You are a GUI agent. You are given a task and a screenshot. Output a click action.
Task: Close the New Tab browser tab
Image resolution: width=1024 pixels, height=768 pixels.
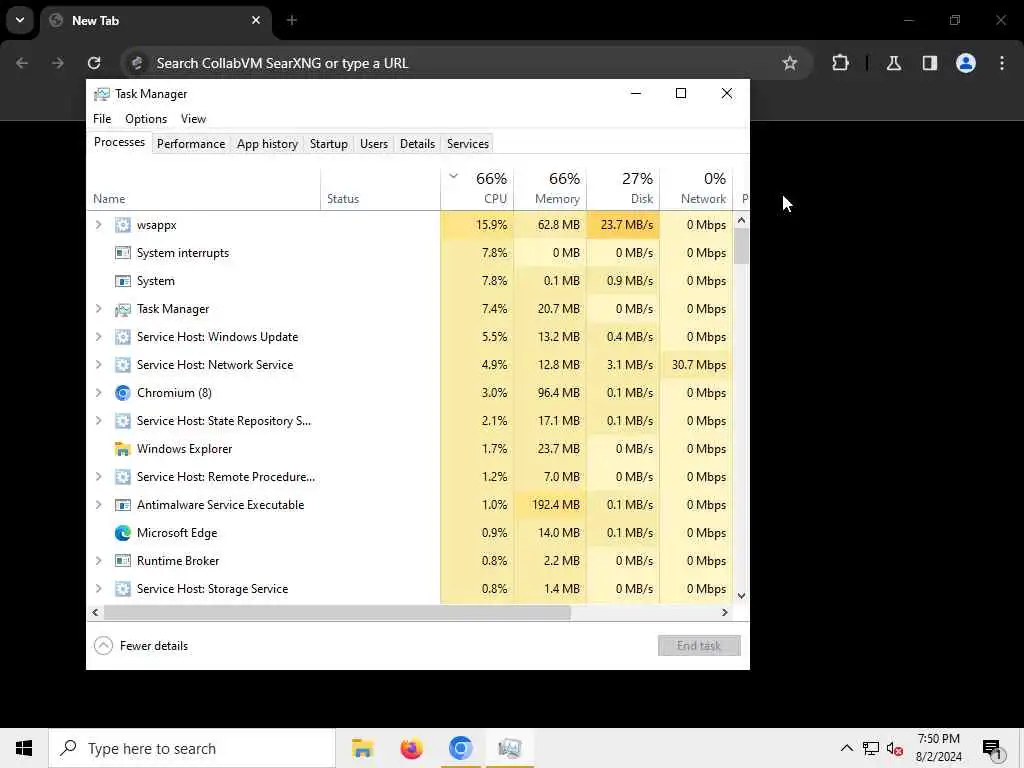tap(256, 20)
